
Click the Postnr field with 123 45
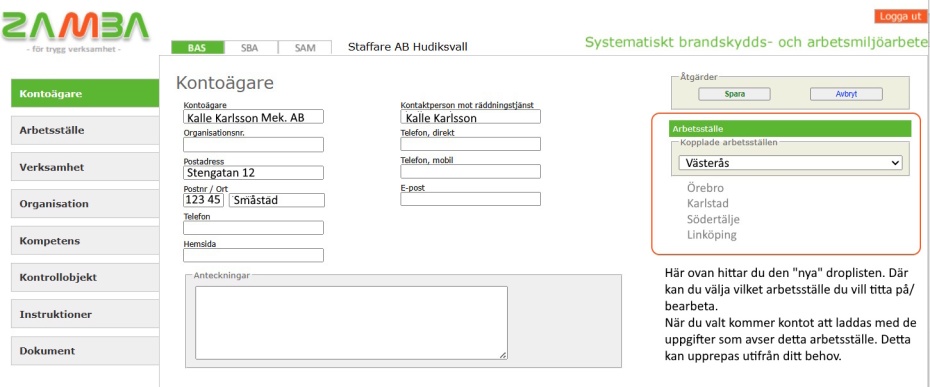[203, 200]
